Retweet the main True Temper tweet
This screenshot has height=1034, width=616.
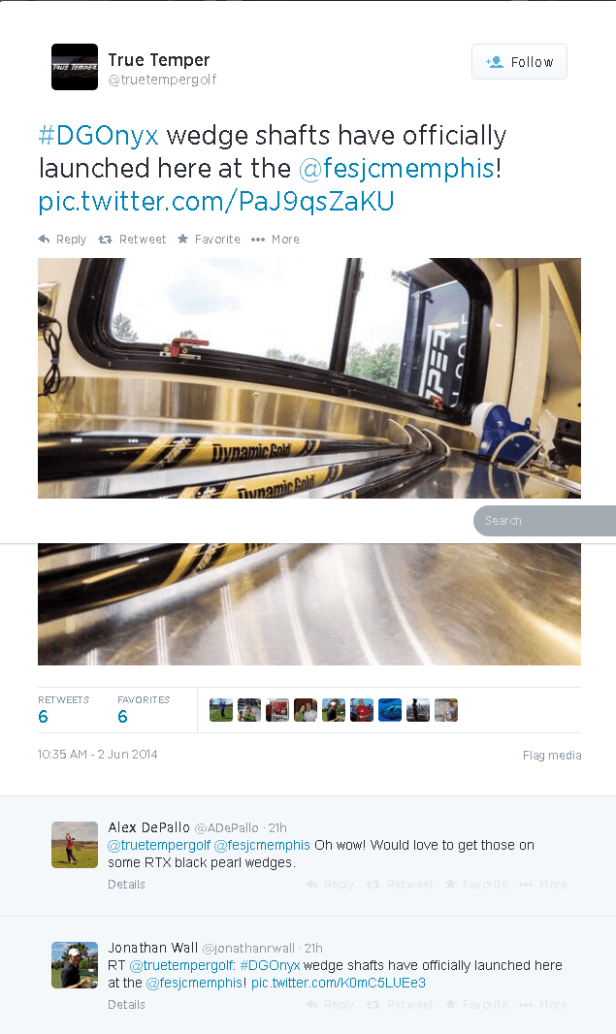pos(132,239)
